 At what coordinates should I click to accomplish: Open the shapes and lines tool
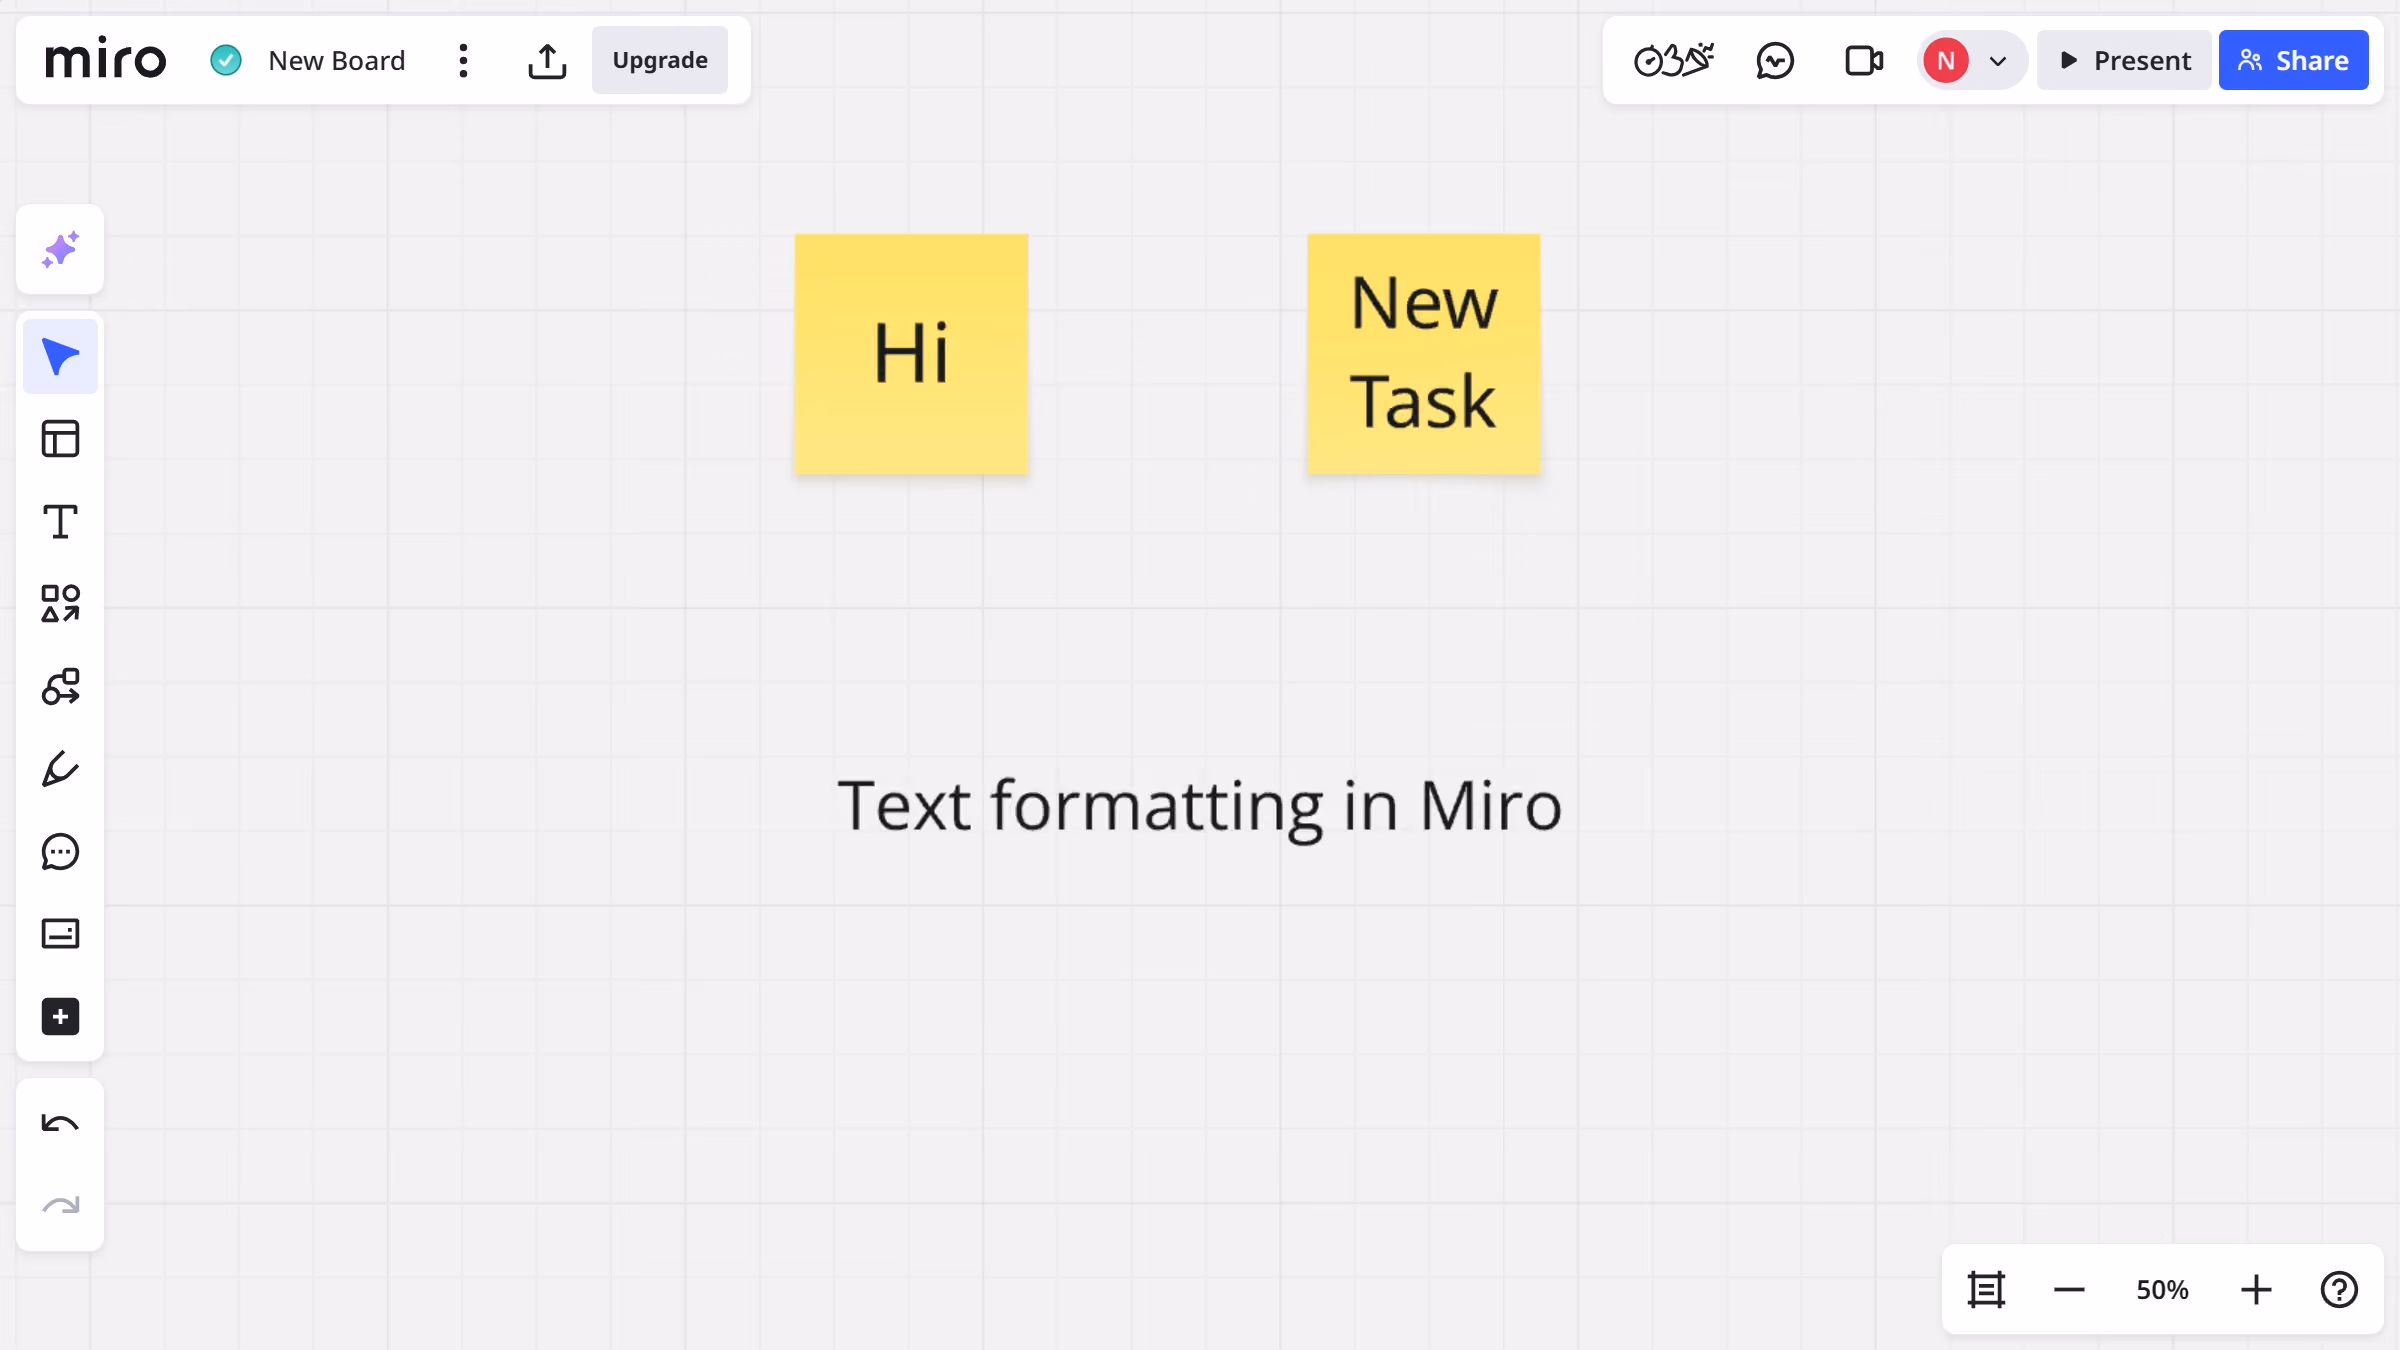[x=60, y=604]
